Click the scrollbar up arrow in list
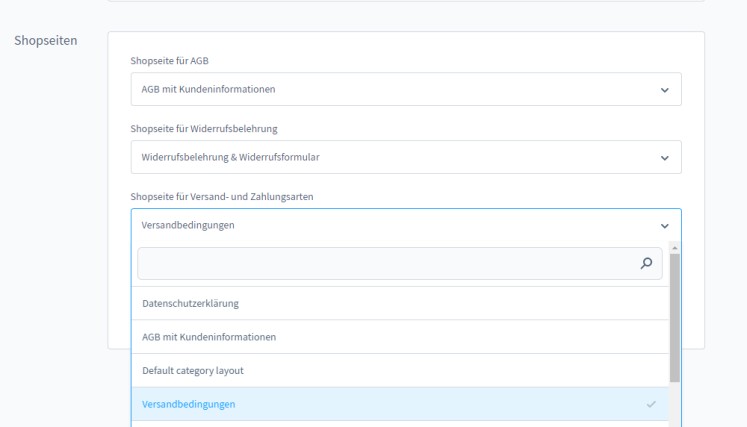This screenshot has height=427, width=747. click(675, 247)
